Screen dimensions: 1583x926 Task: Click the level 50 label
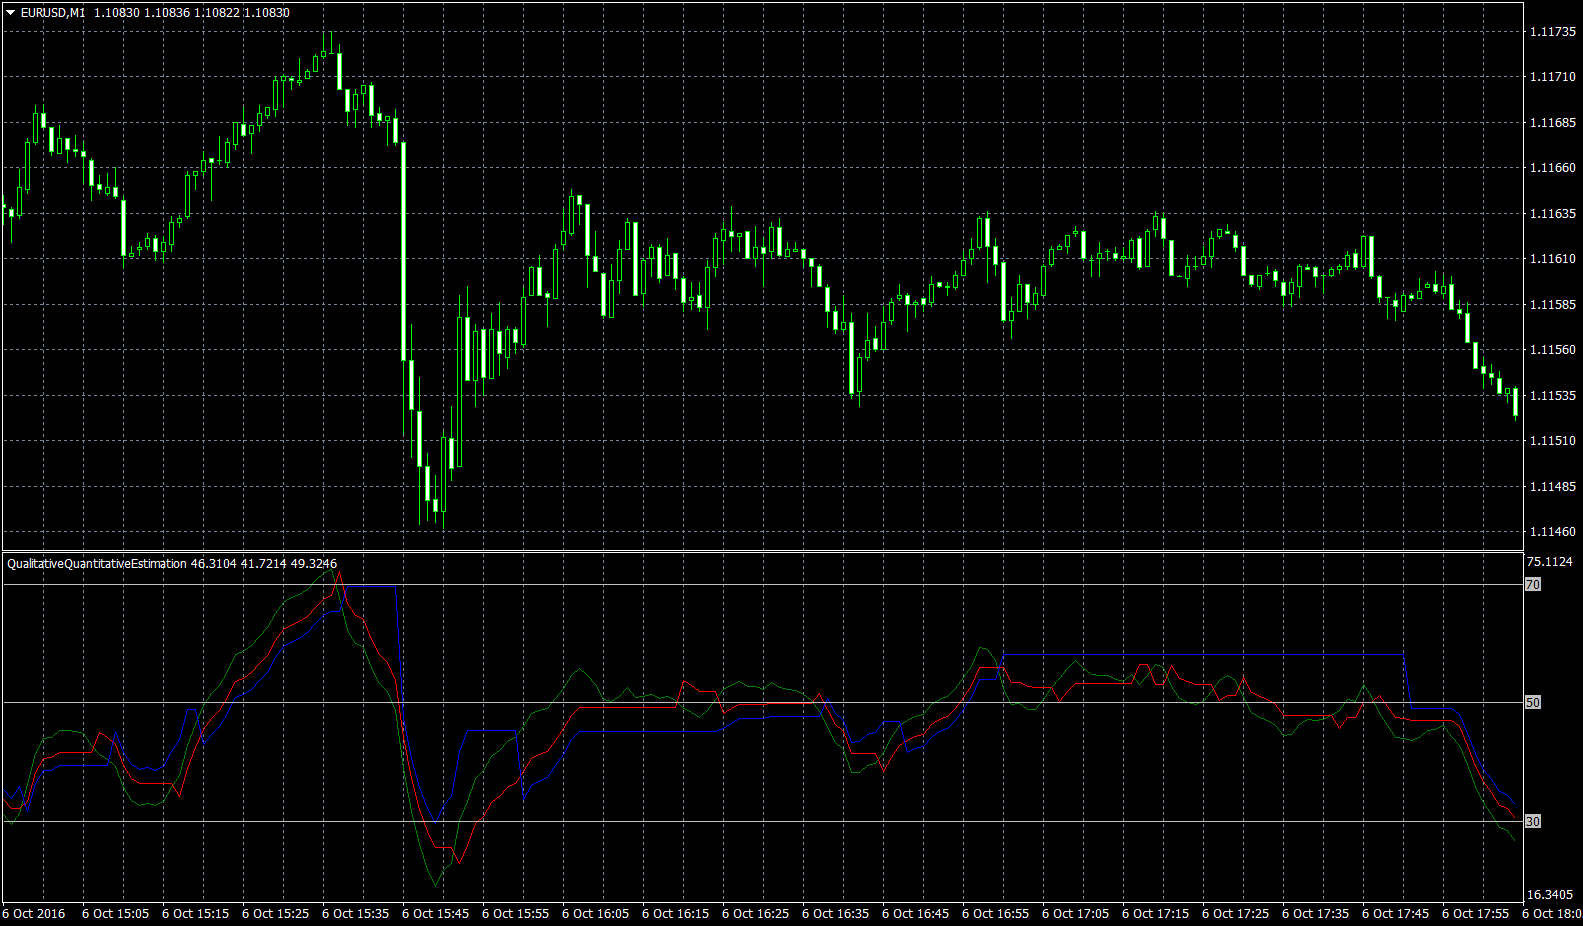point(1533,703)
